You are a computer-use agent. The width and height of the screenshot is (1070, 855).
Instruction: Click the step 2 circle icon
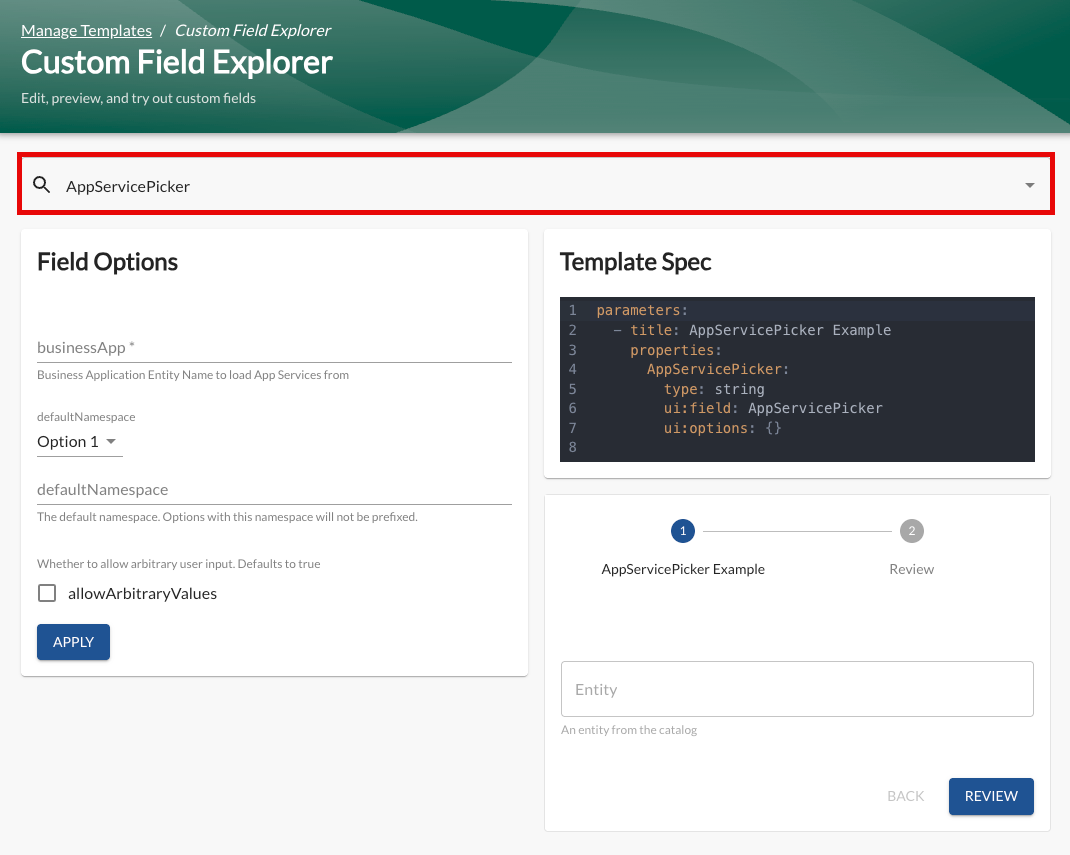point(911,531)
